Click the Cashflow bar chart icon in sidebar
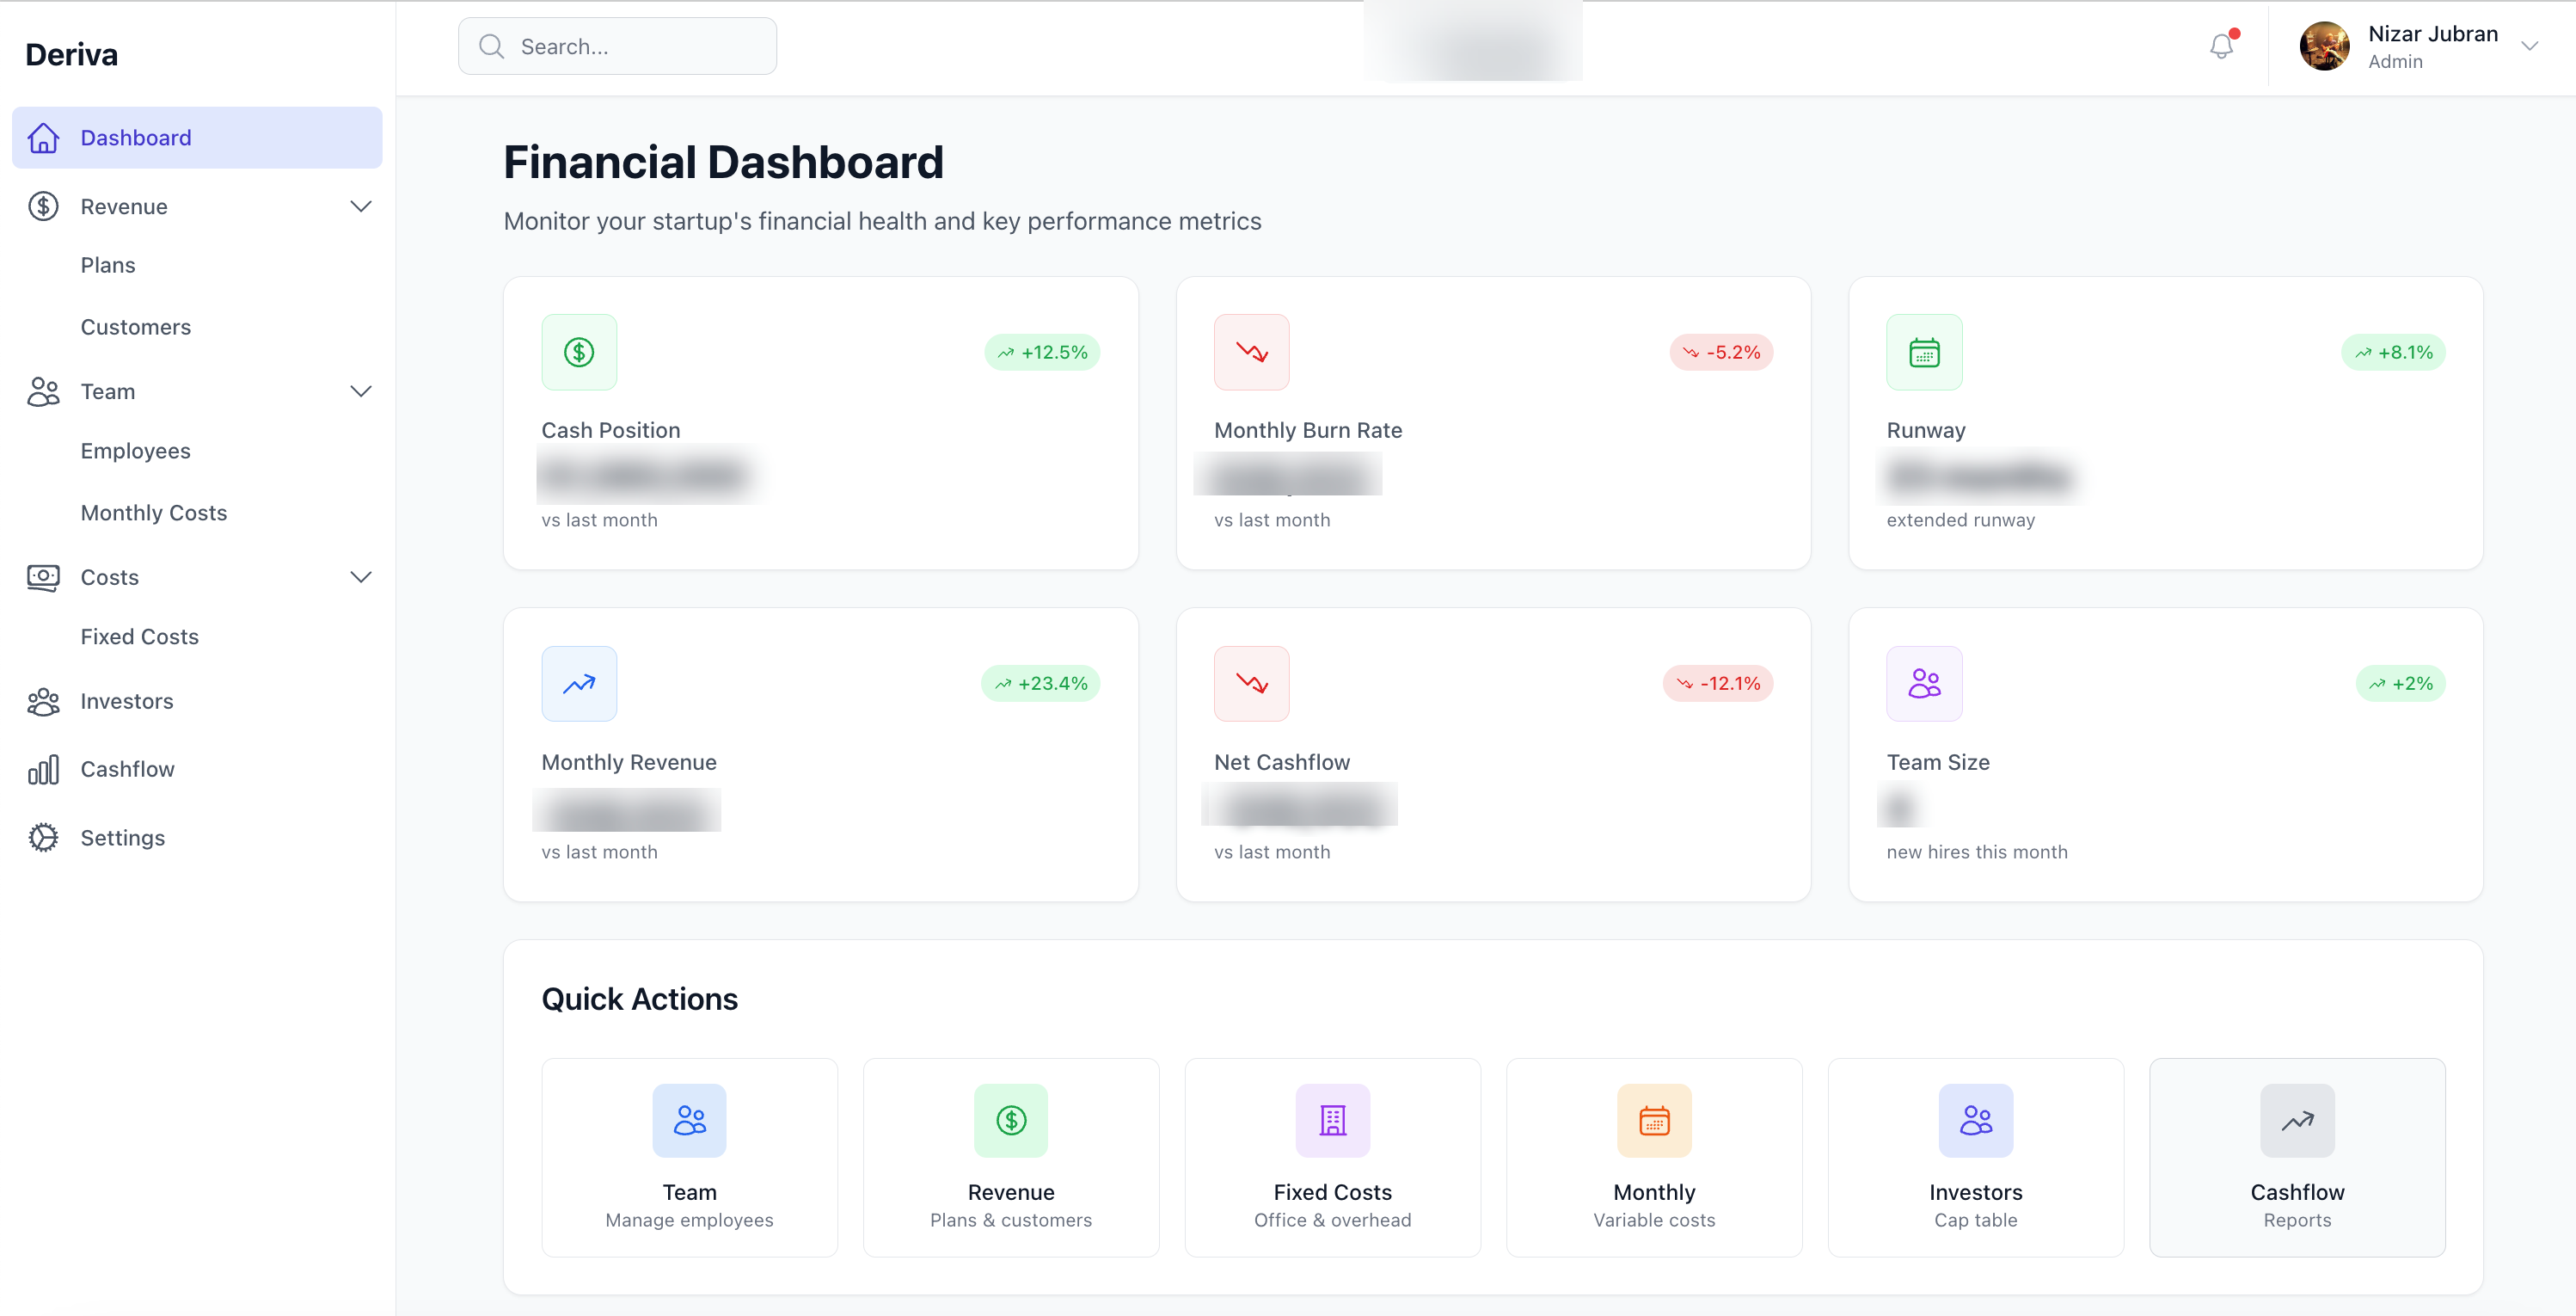Viewport: 2576px width, 1316px height. tap(43, 769)
